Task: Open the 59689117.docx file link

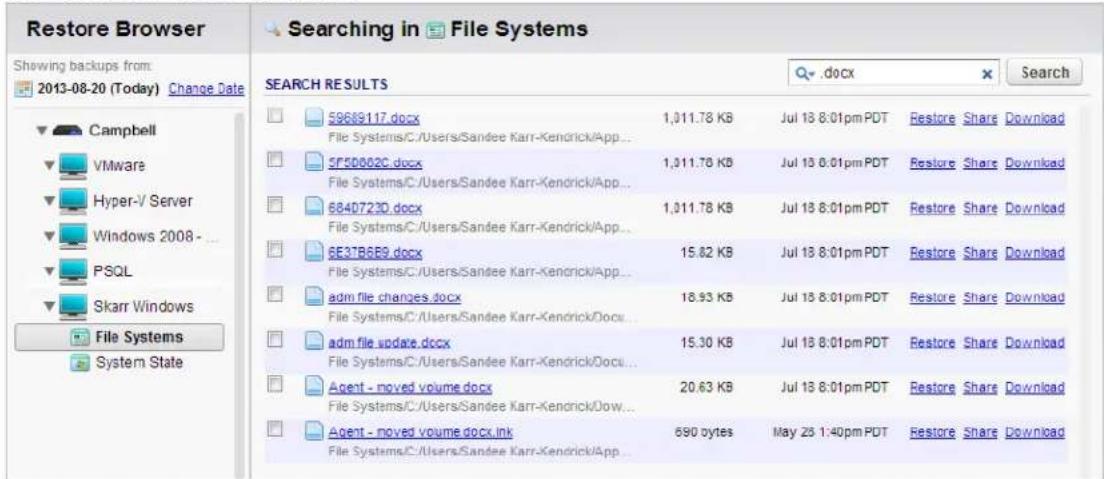Action: [x=374, y=119]
